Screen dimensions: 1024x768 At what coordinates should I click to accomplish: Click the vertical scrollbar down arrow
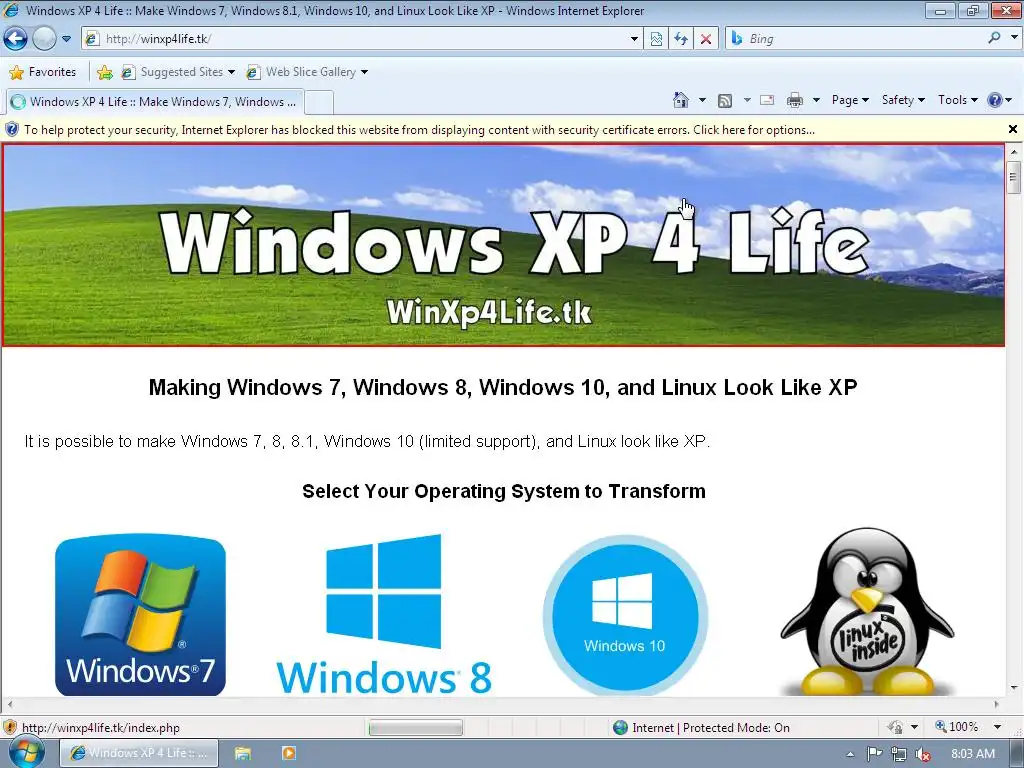coord(1014,687)
